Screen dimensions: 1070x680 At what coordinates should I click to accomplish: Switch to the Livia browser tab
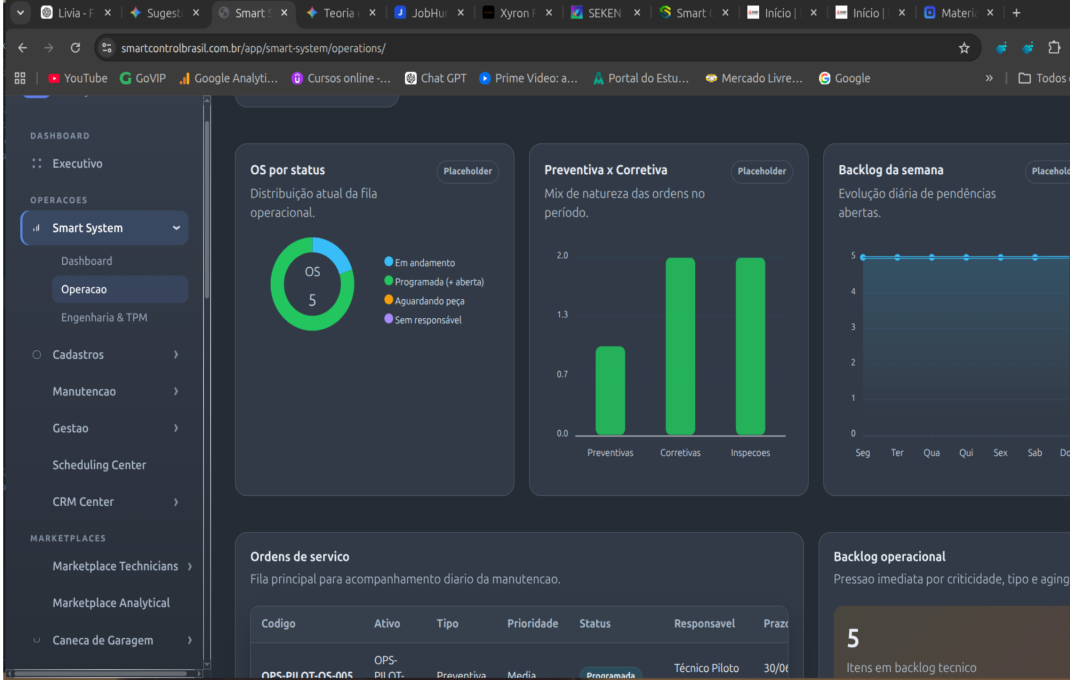(x=75, y=13)
